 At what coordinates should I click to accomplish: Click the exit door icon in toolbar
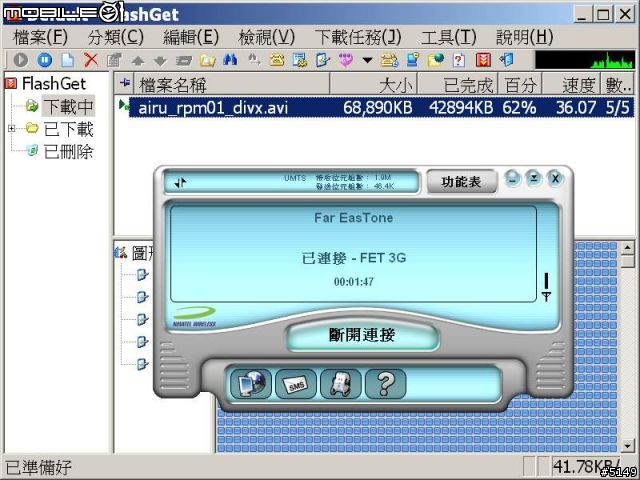coord(507,60)
